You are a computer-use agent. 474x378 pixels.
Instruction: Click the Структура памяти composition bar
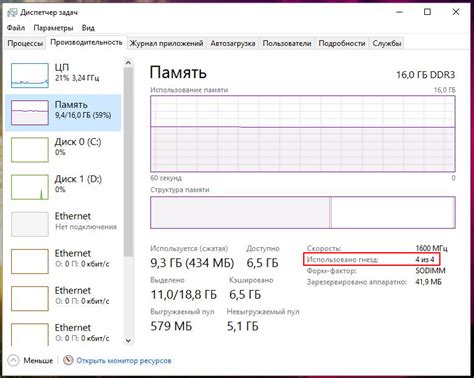[x=303, y=213]
